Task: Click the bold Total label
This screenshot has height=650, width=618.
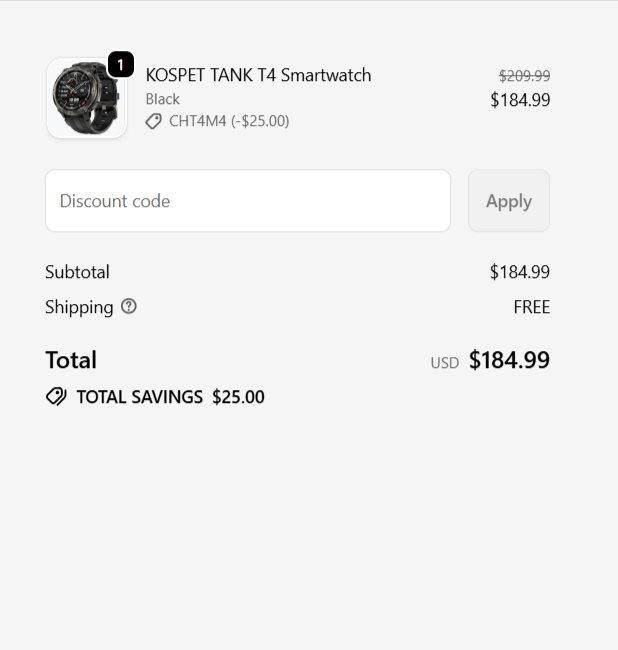Action: point(71,360)
